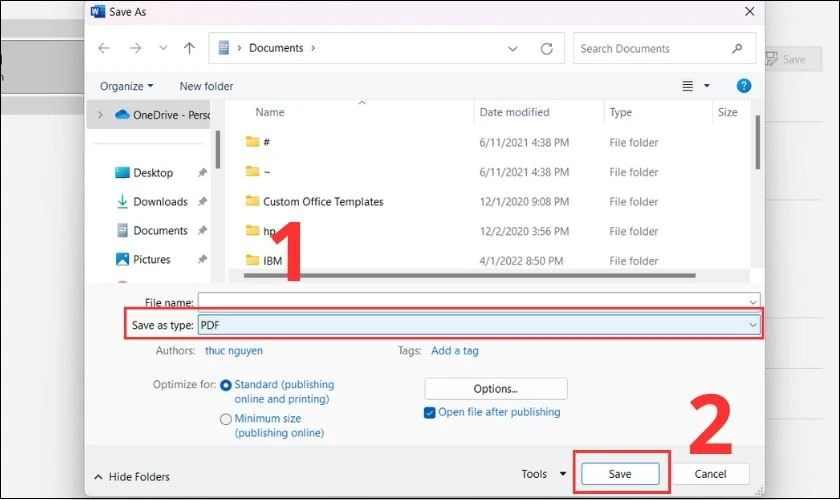Go back with the left arrow
Screen dimensions: 840x500
click(x=104, y=48)
